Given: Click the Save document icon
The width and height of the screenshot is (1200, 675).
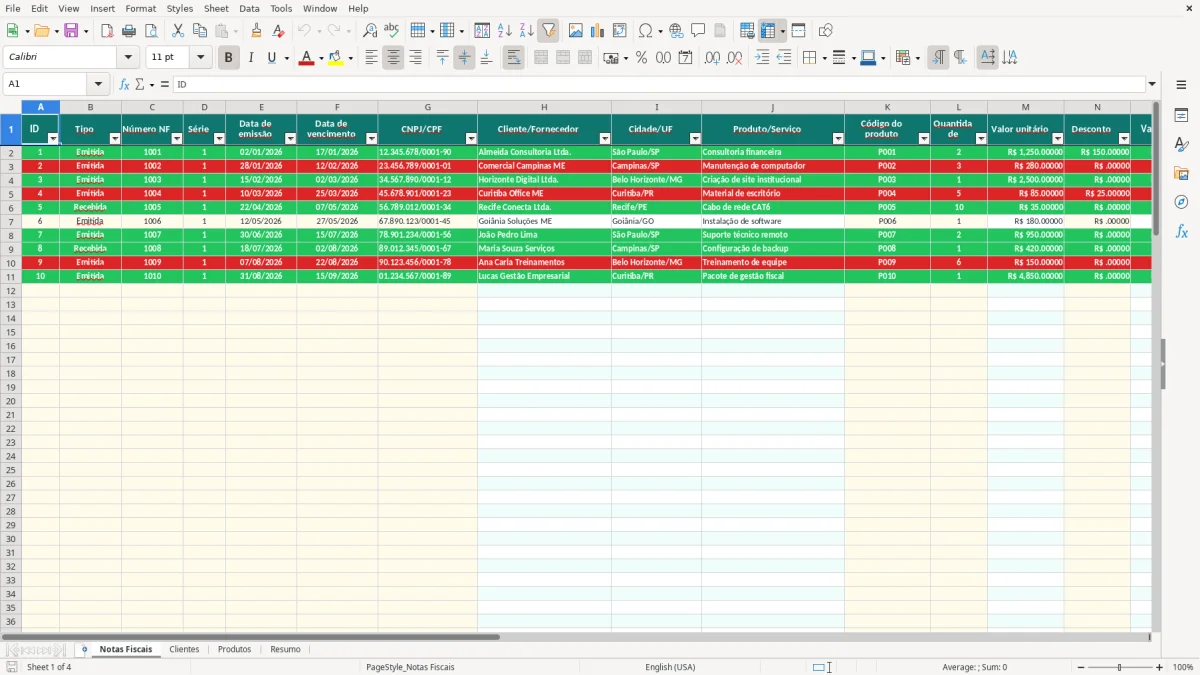Looking at the screenshot, I should (x=71, y=31).
